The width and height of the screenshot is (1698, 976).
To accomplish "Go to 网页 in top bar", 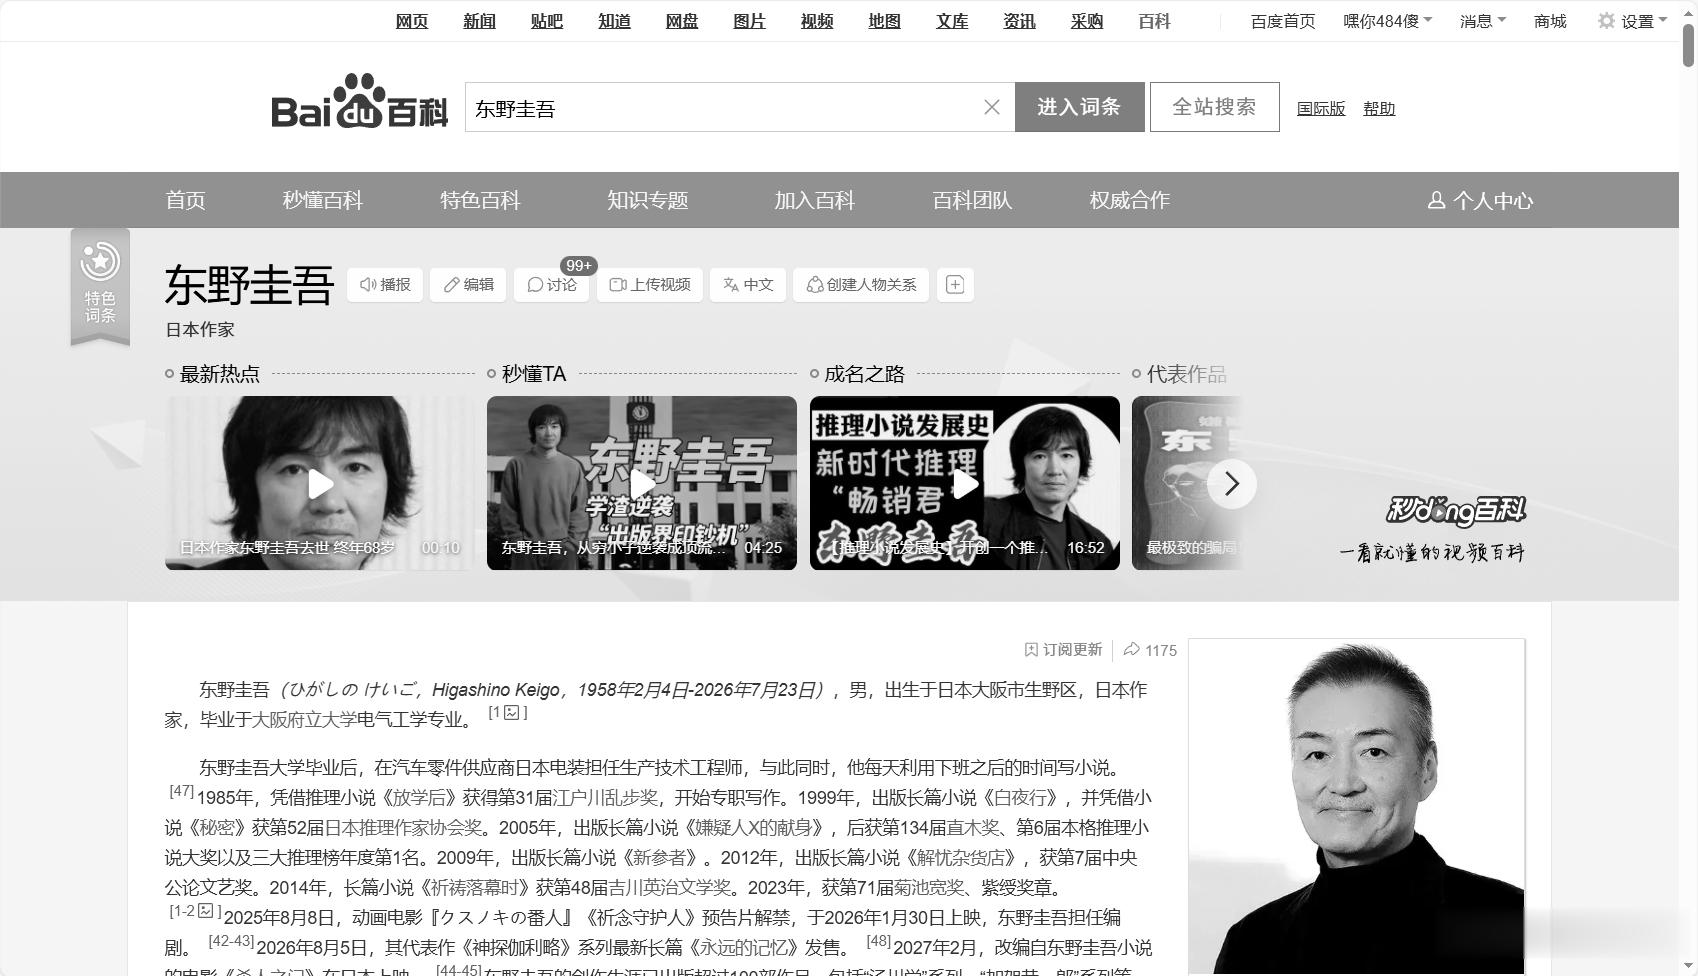I will (x=412, y=21).
